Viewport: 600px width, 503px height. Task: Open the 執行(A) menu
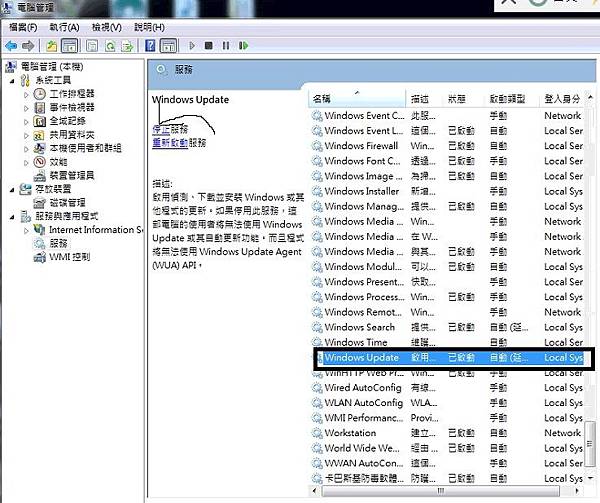pyautogui.click(x=65, y=27)
